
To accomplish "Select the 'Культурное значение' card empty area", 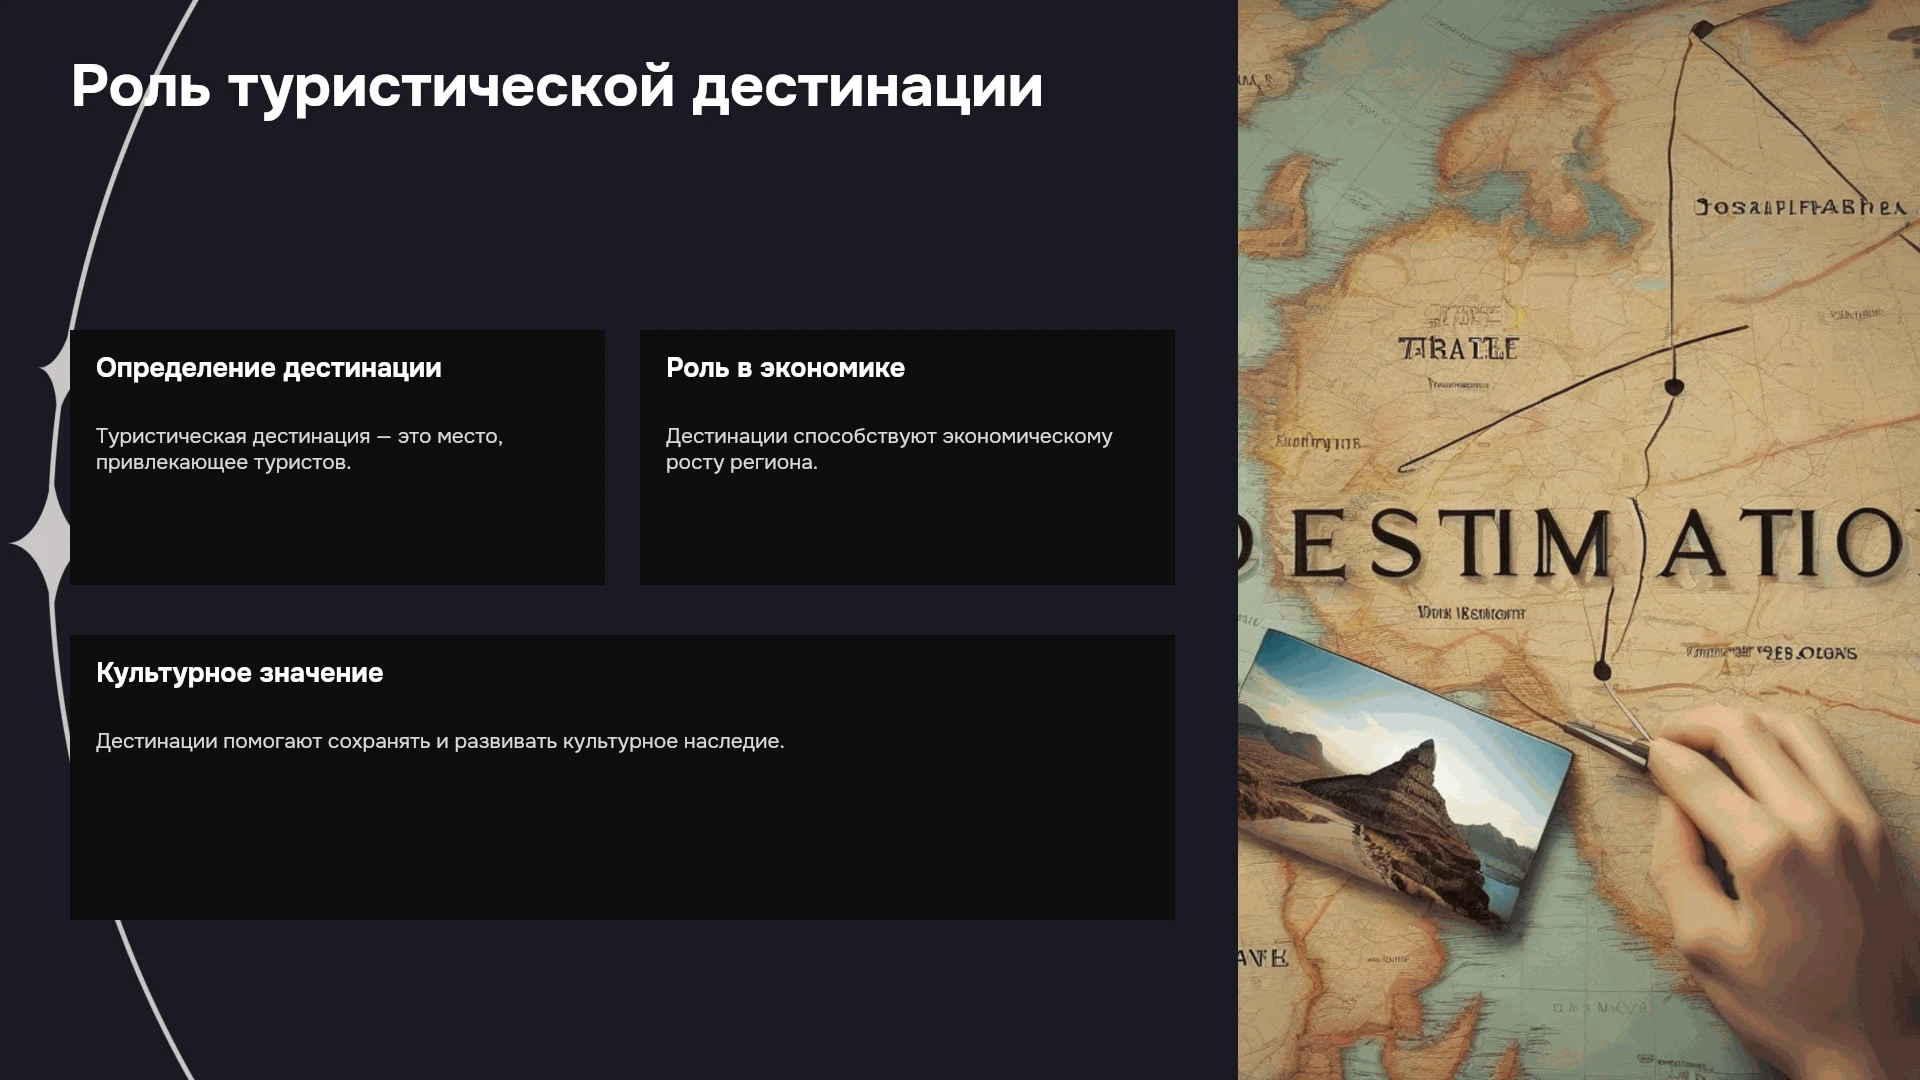I will click(622, 840).
